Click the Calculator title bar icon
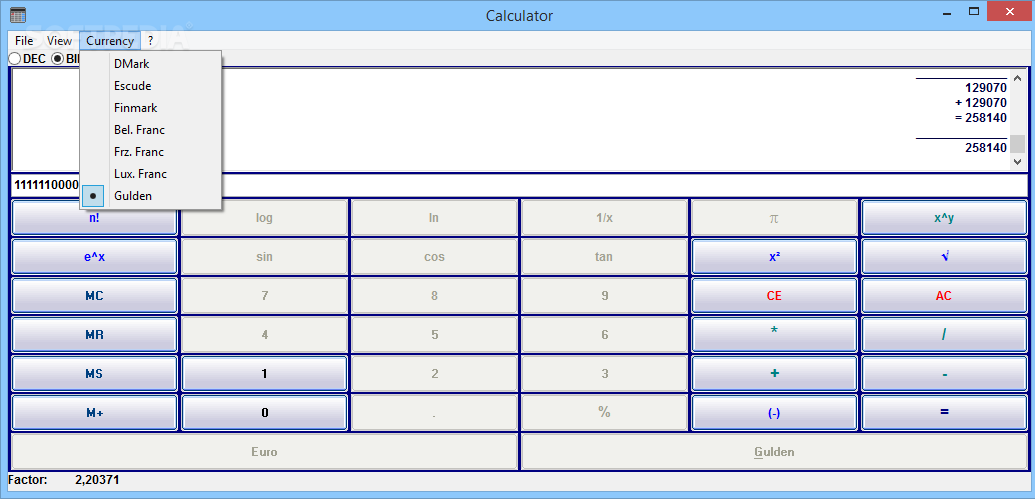The width and height of the screenshot is (1035, 499). click(18, 15)
